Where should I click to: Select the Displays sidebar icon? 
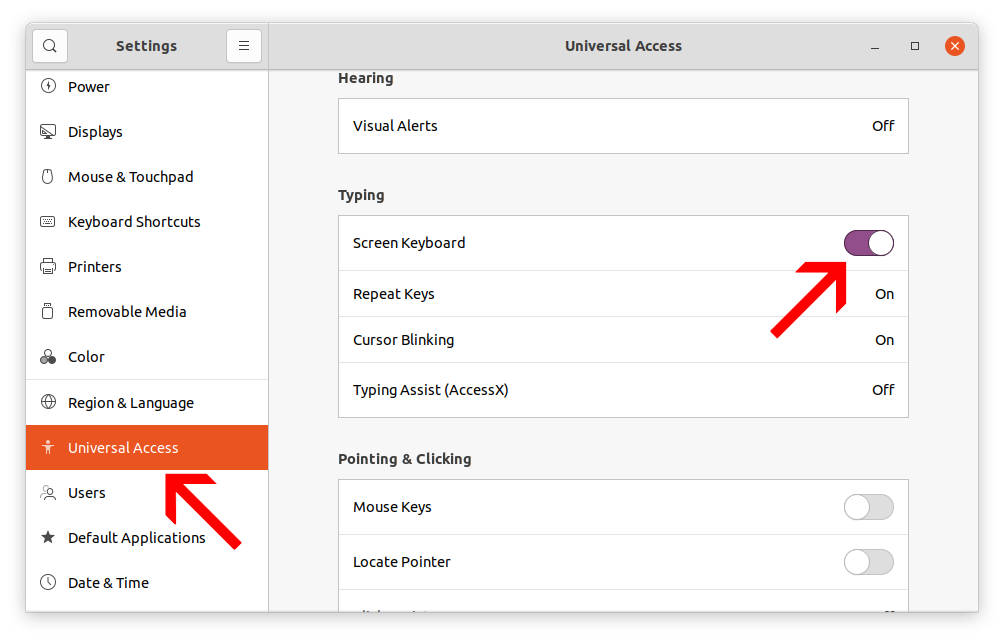49,131
